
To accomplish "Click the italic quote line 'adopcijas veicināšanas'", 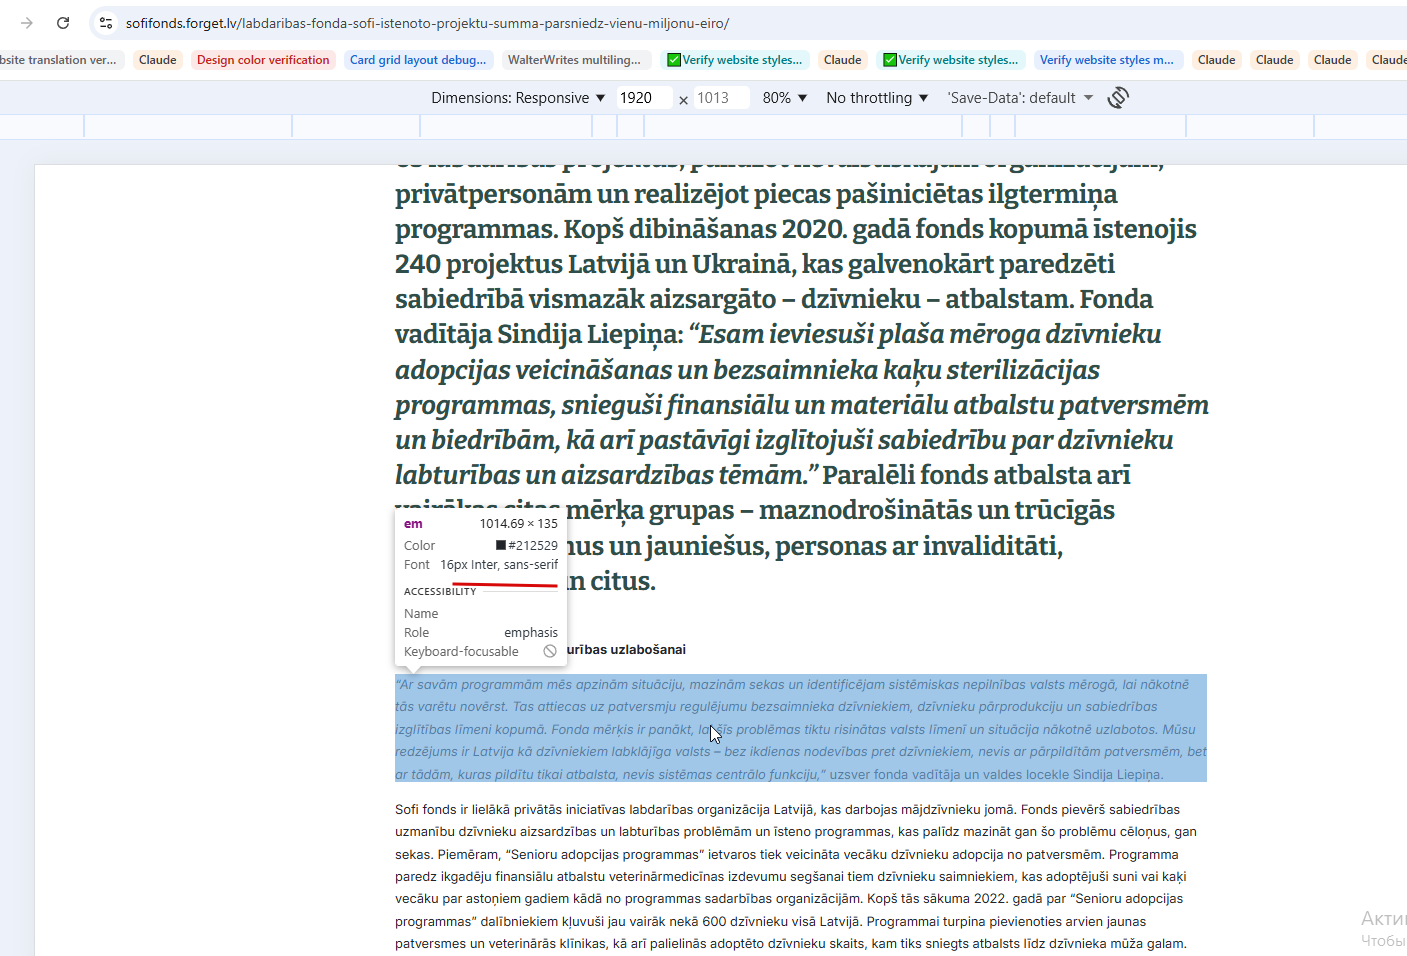I will pos(747,370).
